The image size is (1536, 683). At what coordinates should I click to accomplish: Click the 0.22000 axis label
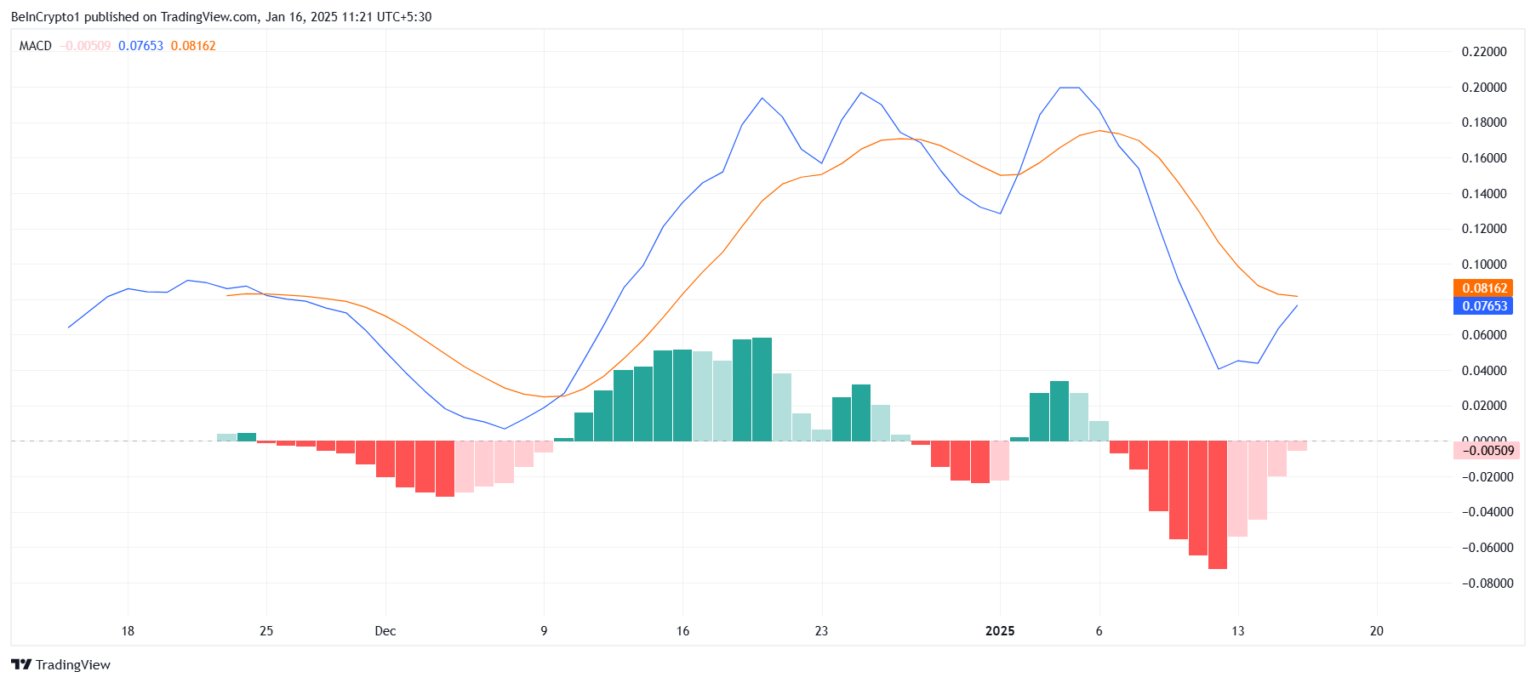(x=1486, y=52)
